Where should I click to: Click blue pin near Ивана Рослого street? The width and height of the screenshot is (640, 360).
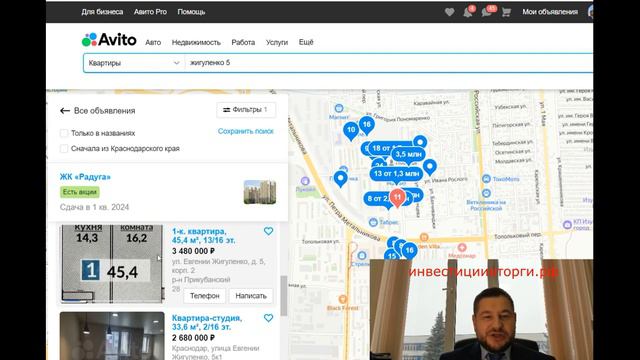pos(429,167)
